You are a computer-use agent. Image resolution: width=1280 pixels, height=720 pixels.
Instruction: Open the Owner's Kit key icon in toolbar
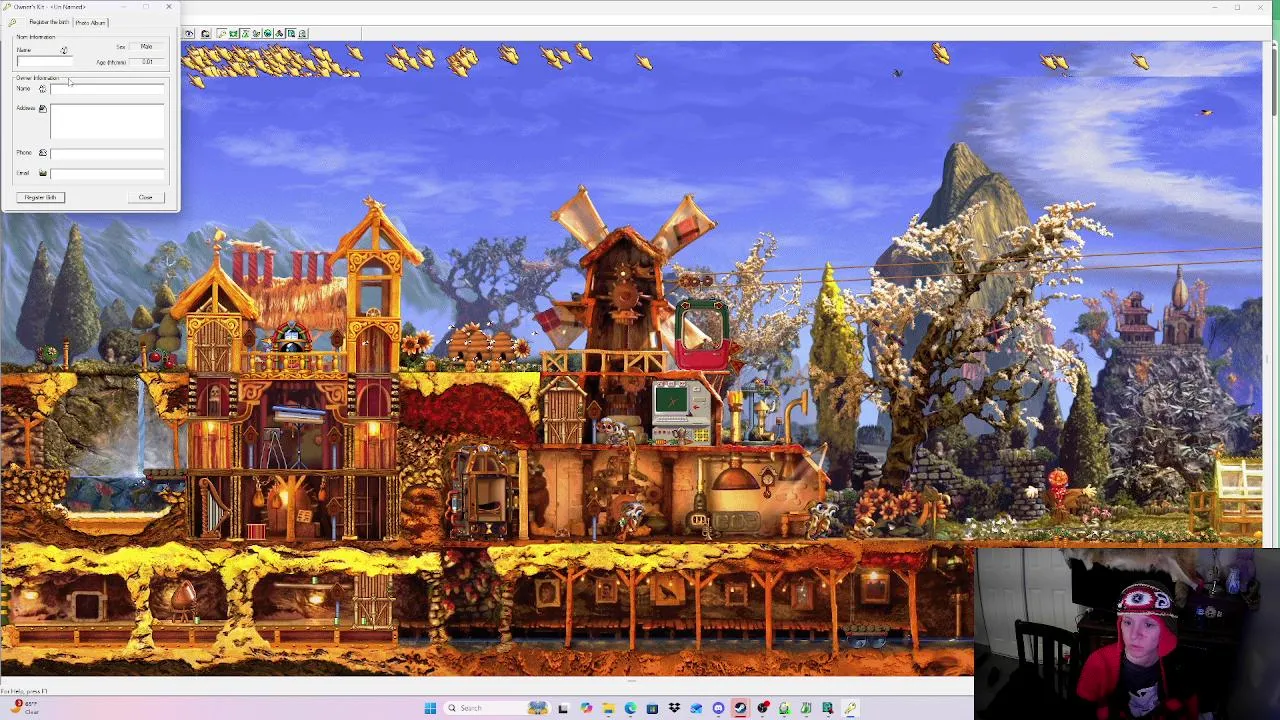[x=222, y=33]
